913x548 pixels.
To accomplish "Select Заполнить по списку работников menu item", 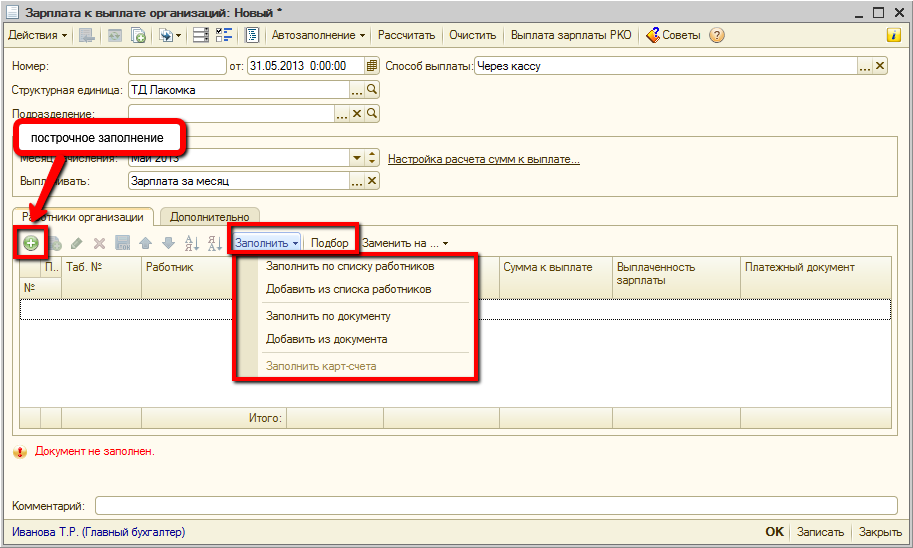I will click(349, 266).
